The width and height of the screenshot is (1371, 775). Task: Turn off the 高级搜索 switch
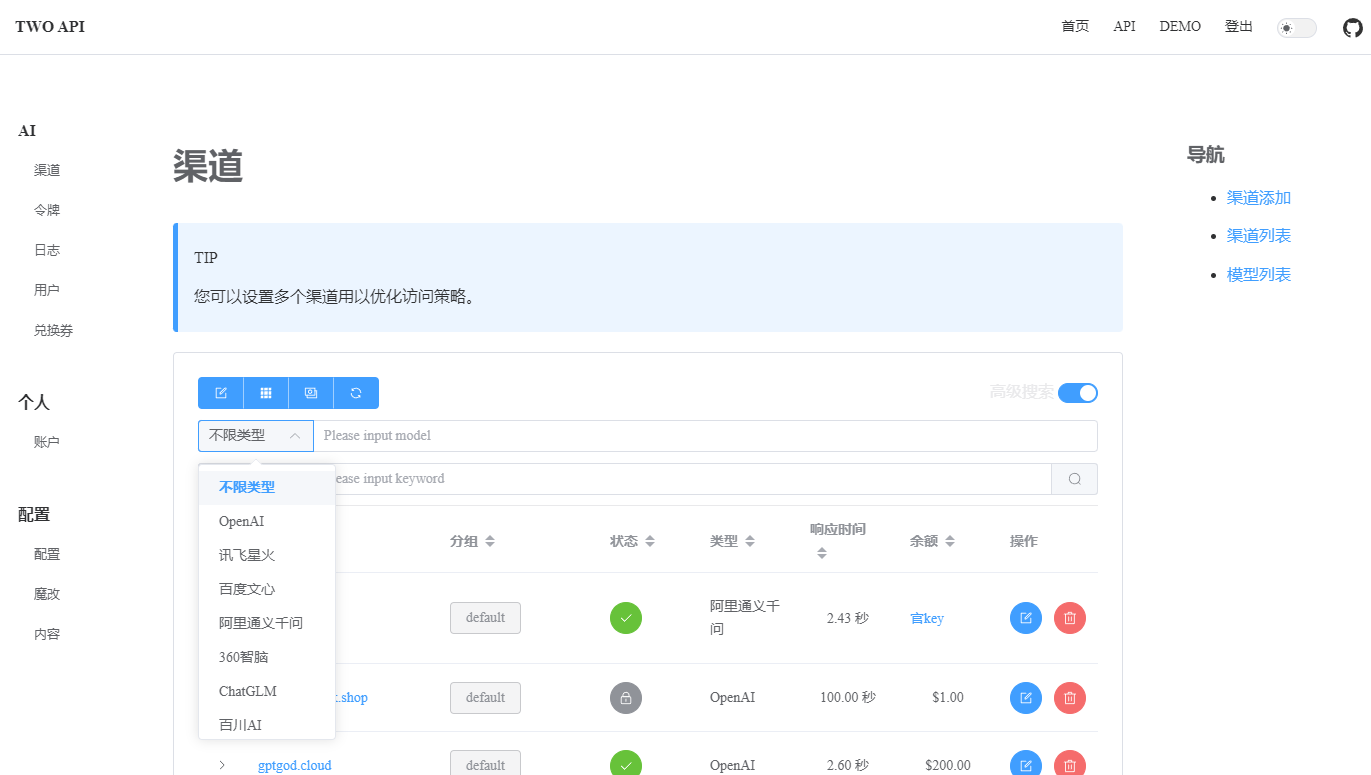[x=1077, y=393]
